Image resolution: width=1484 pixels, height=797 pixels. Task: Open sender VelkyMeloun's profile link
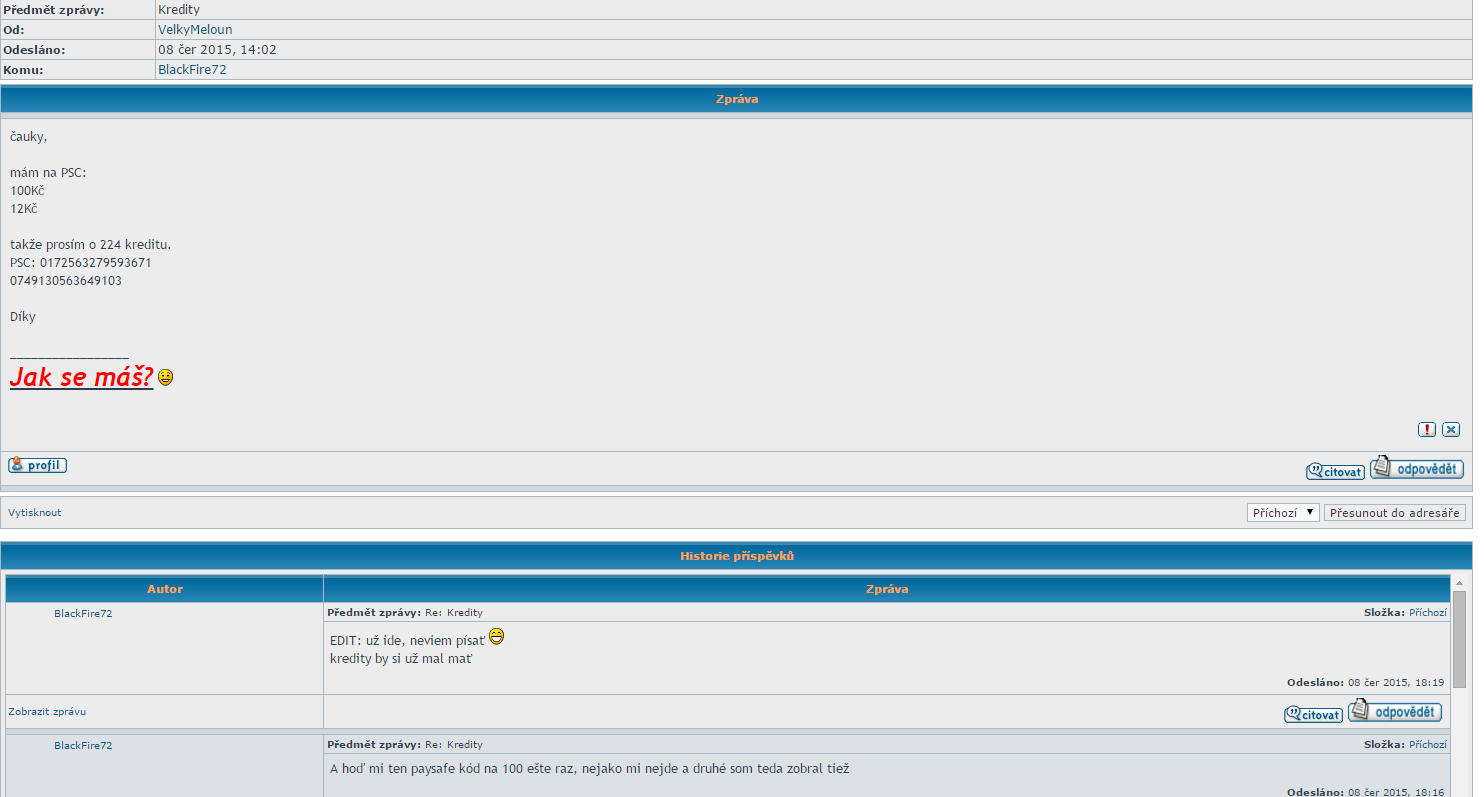(x=195, y=30)
